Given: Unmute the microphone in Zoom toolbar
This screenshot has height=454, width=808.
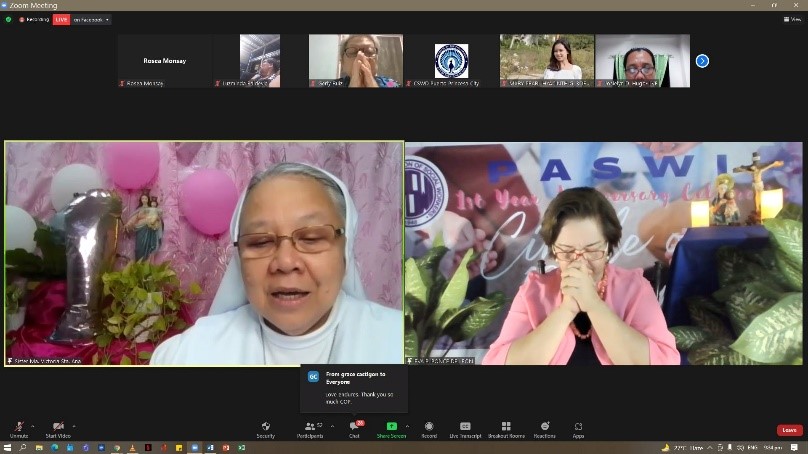Looking at the screenshot, I should [x=18, y=427].
